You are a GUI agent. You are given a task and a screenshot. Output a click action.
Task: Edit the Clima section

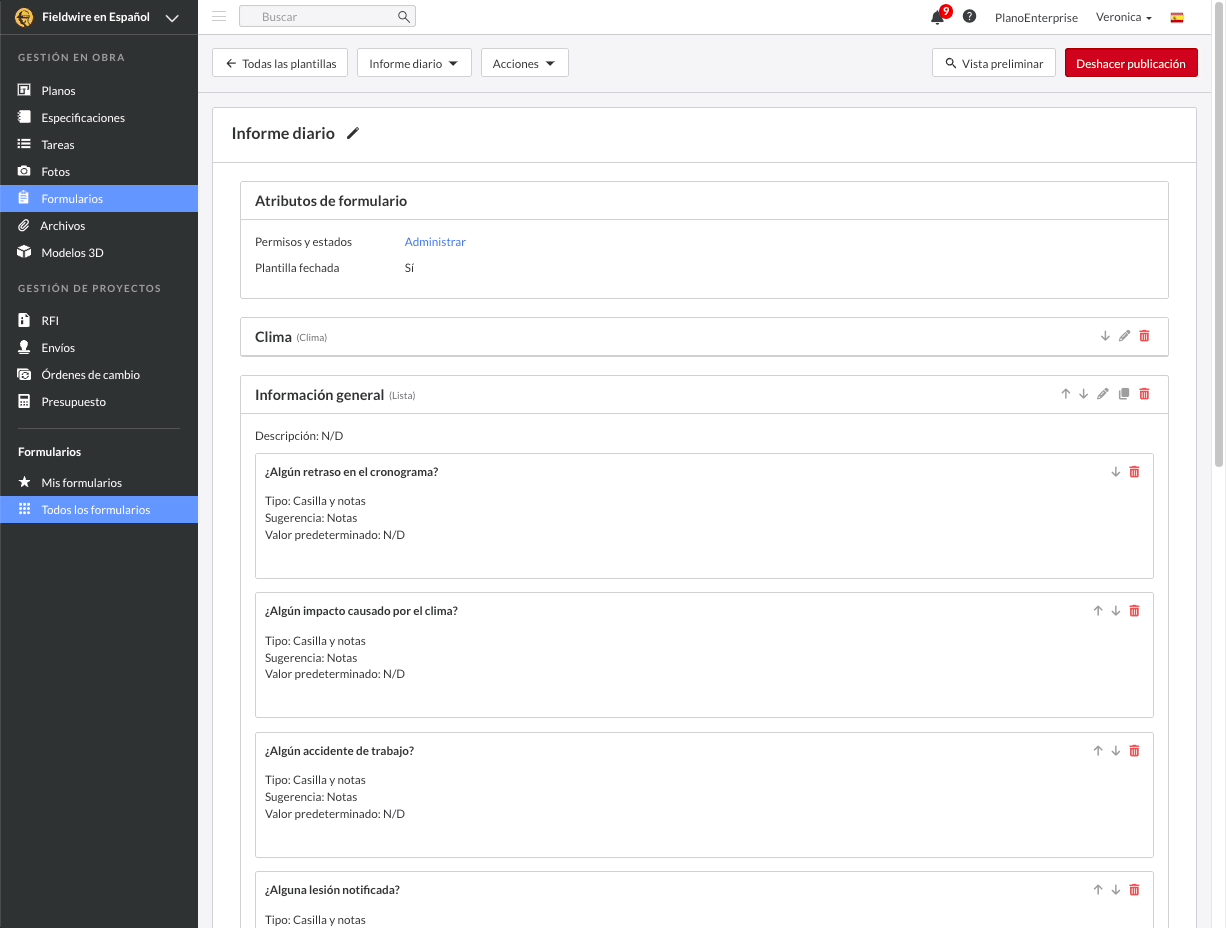tap(1124, 337)
